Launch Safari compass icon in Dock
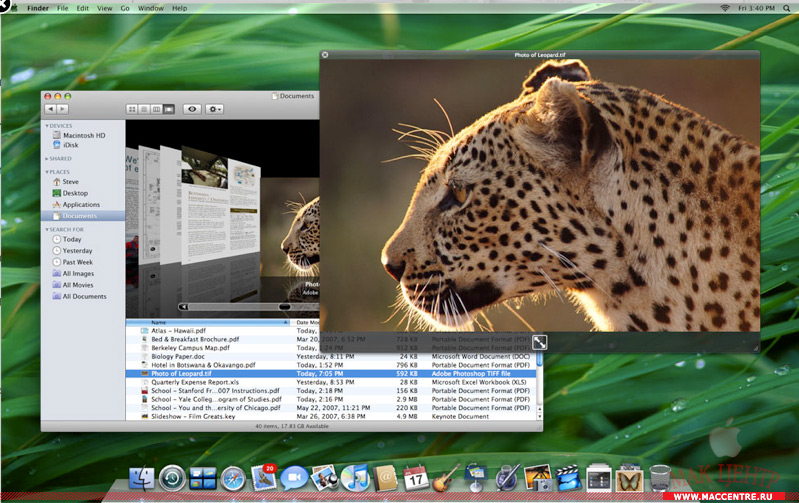This screenshot has height=503, width=799. click(x=233, y=479)
